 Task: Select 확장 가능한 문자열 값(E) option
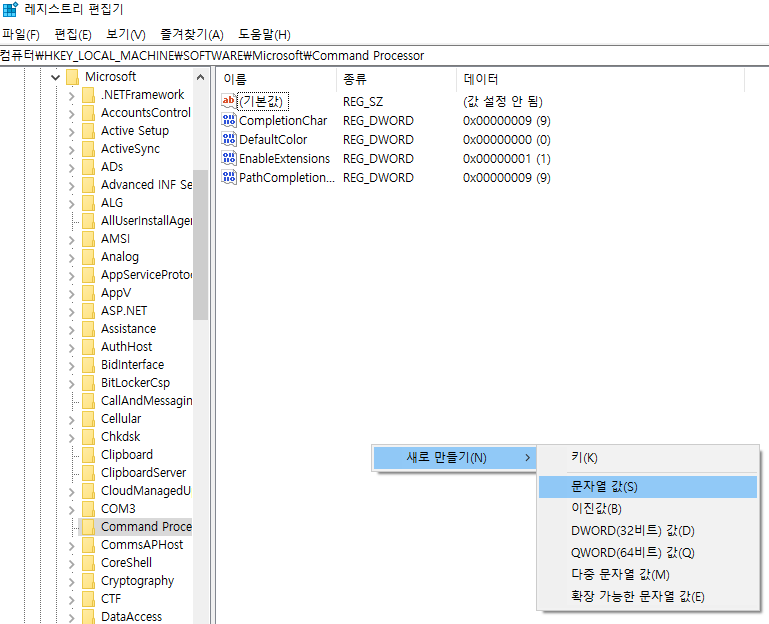point(647,597)
